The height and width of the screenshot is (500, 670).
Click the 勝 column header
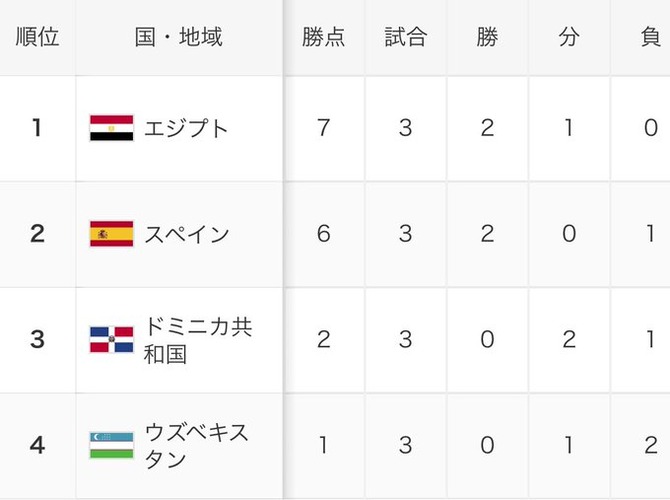tap(487, 37)
